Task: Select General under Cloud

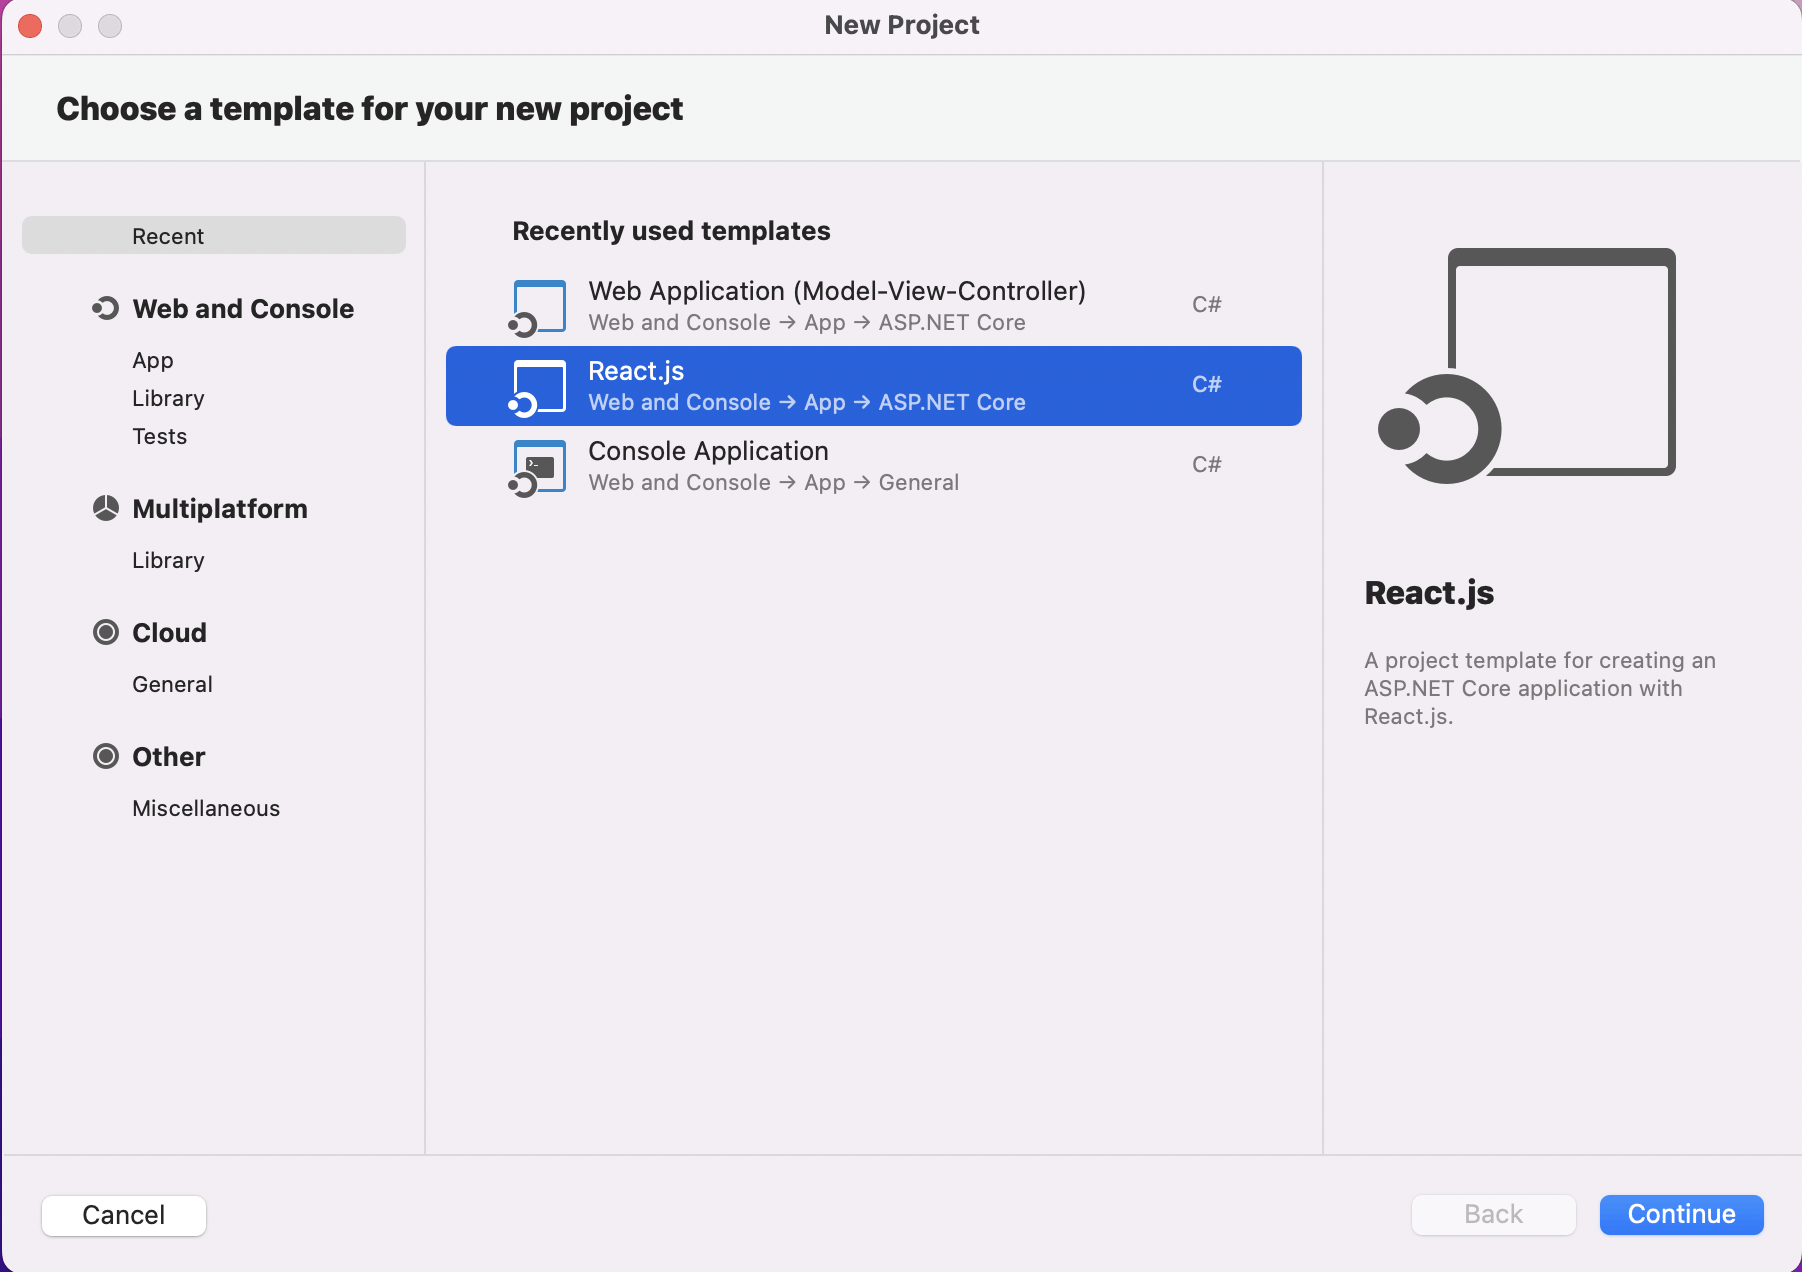Action: point(172,684)
